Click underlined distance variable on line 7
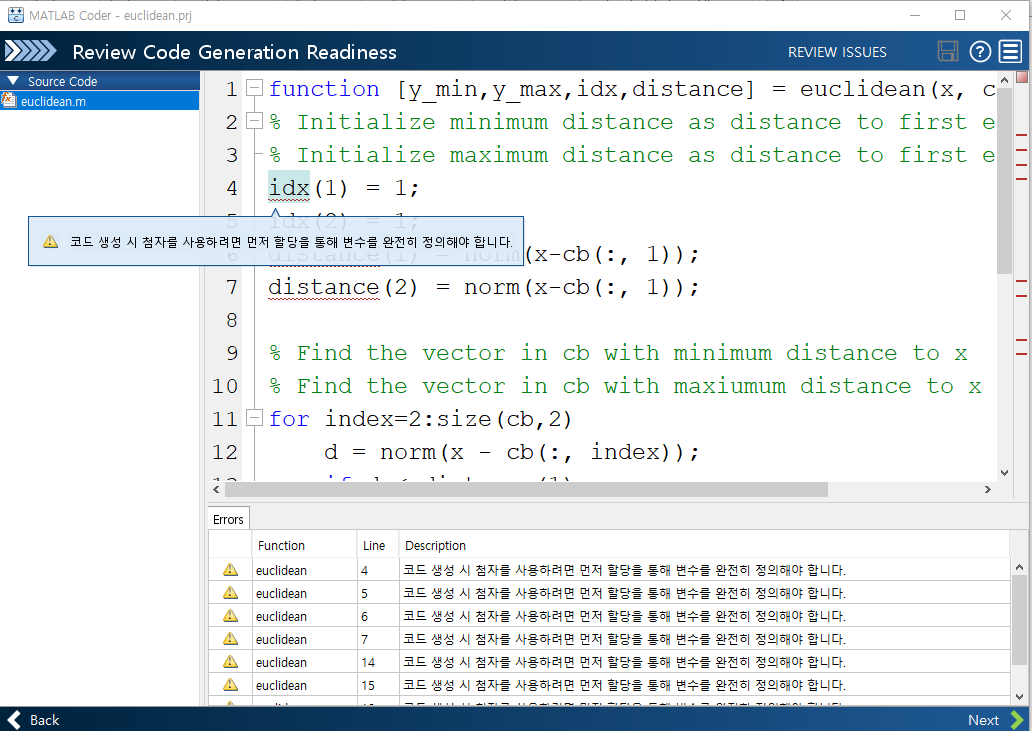Screen dimensions: 1032x731 coord(324,288)
